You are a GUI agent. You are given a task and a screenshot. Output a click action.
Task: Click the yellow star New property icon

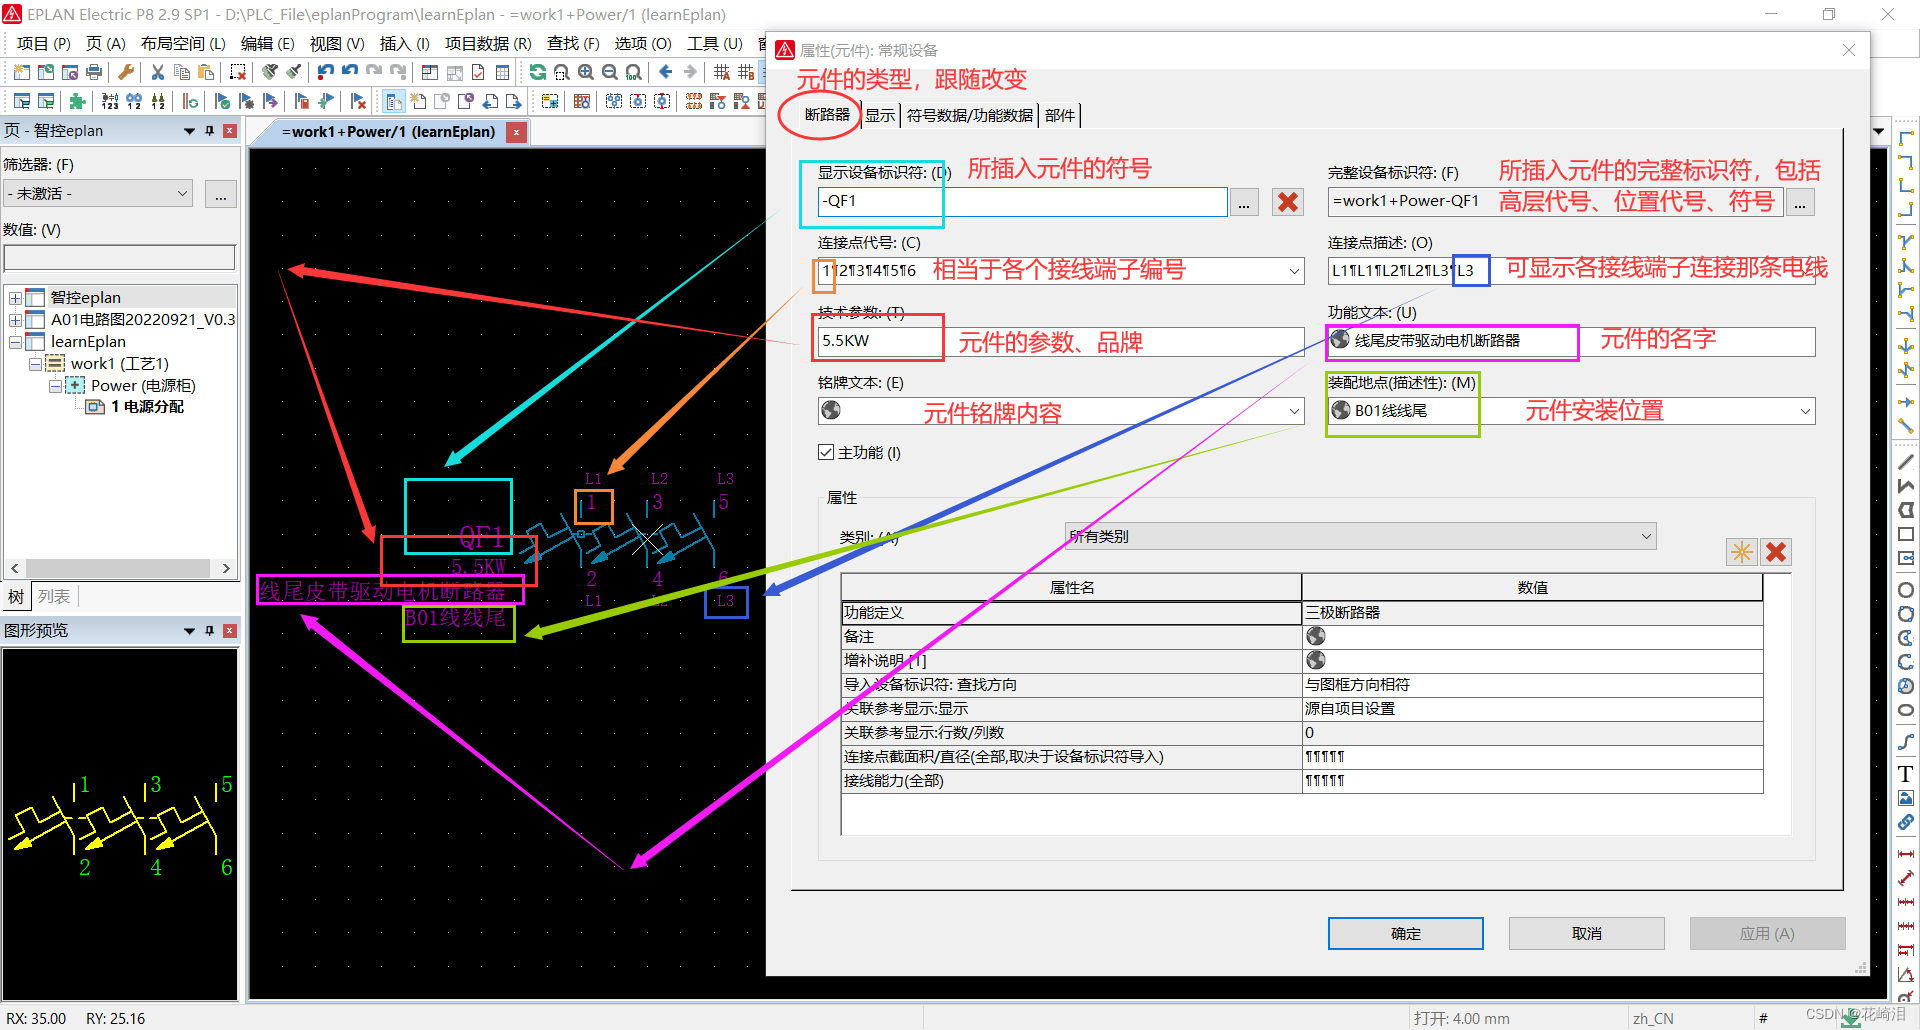(1742, 552)
